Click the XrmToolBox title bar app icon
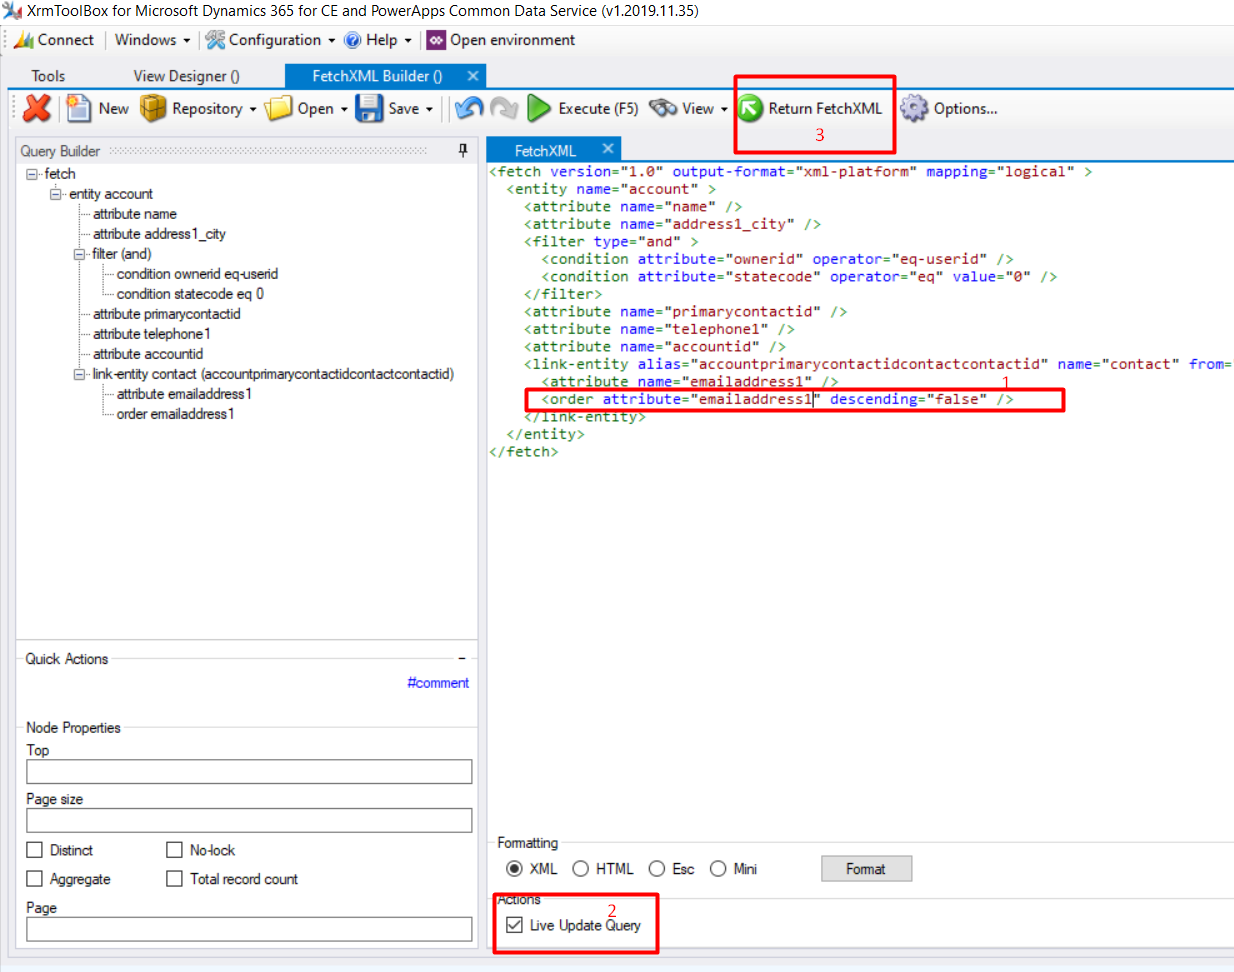 [x=12, y=11]
